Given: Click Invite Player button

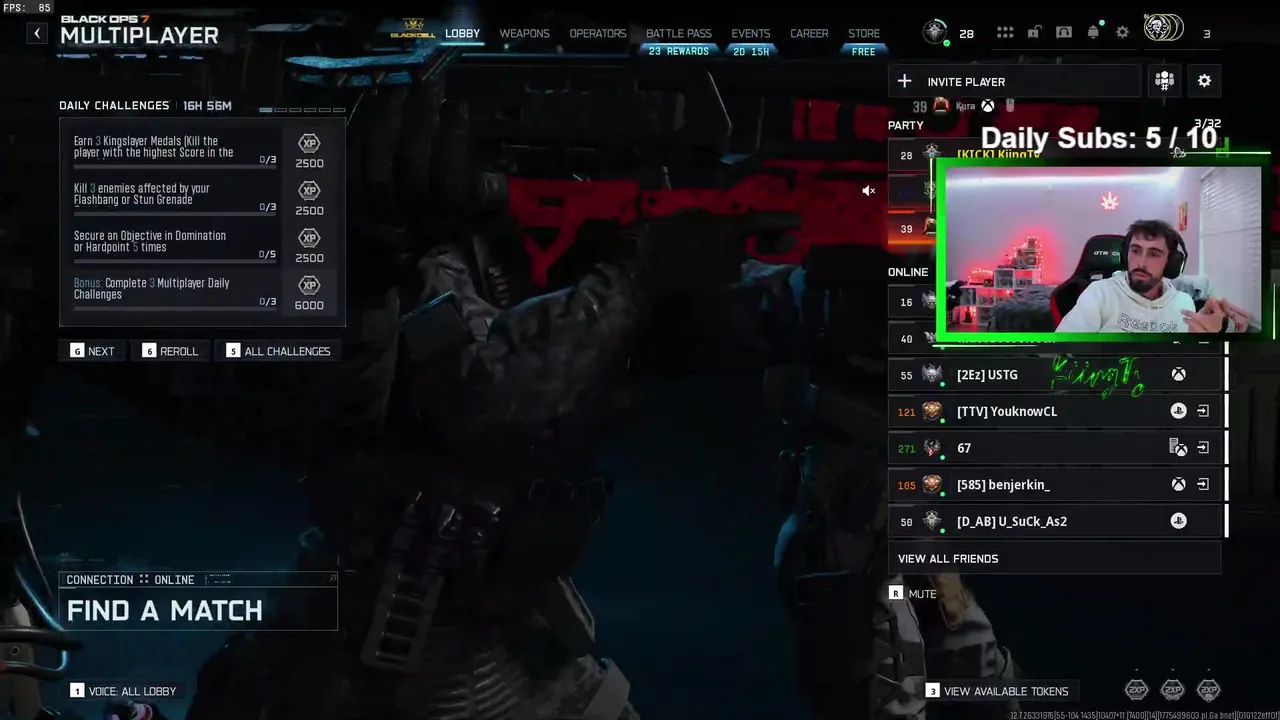Looking at the screenshot, I should (x=1014, y=81).
